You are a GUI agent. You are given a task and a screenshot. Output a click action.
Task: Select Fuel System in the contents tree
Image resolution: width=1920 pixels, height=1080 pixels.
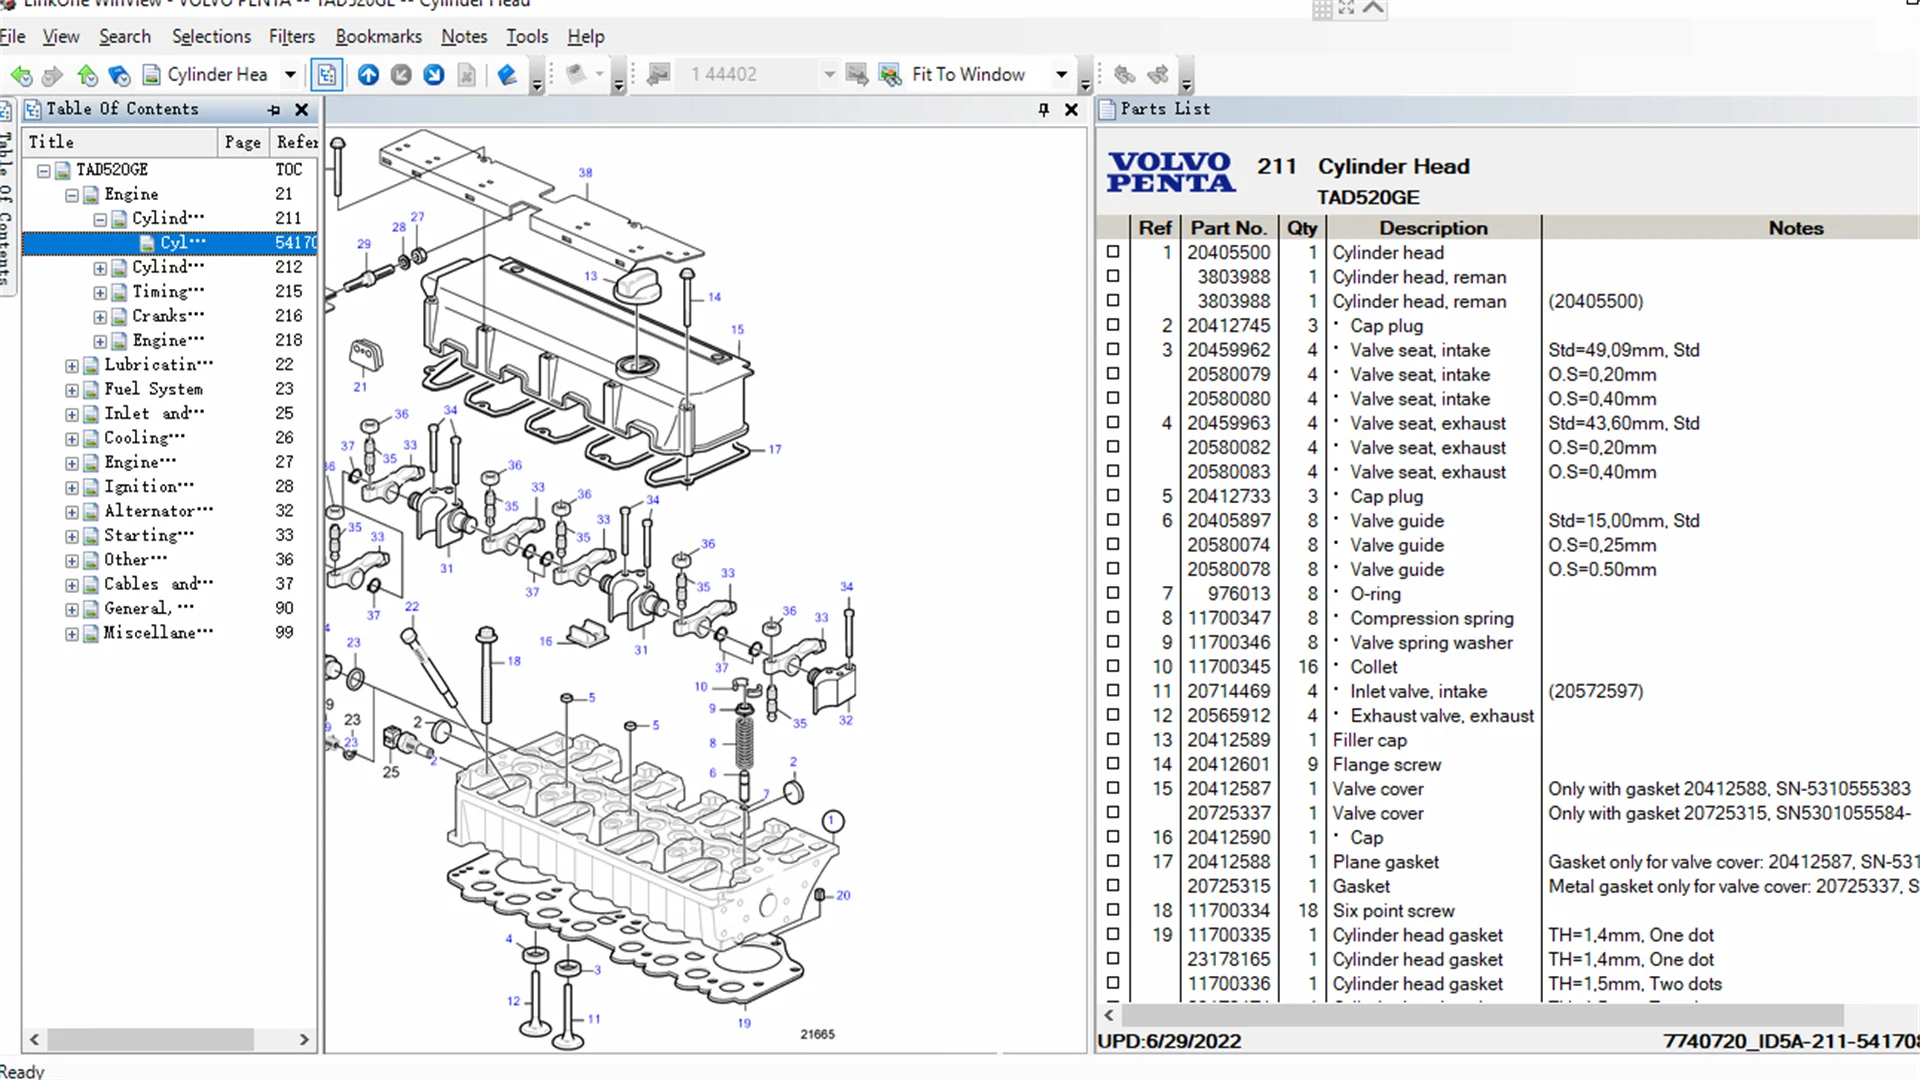[153, 389]
